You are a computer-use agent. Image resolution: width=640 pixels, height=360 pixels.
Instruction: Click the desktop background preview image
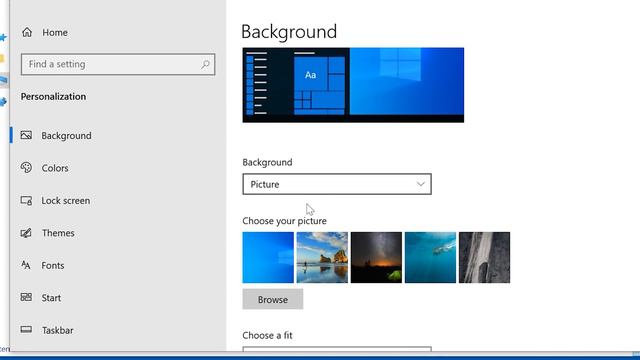(x=353, y=85)
